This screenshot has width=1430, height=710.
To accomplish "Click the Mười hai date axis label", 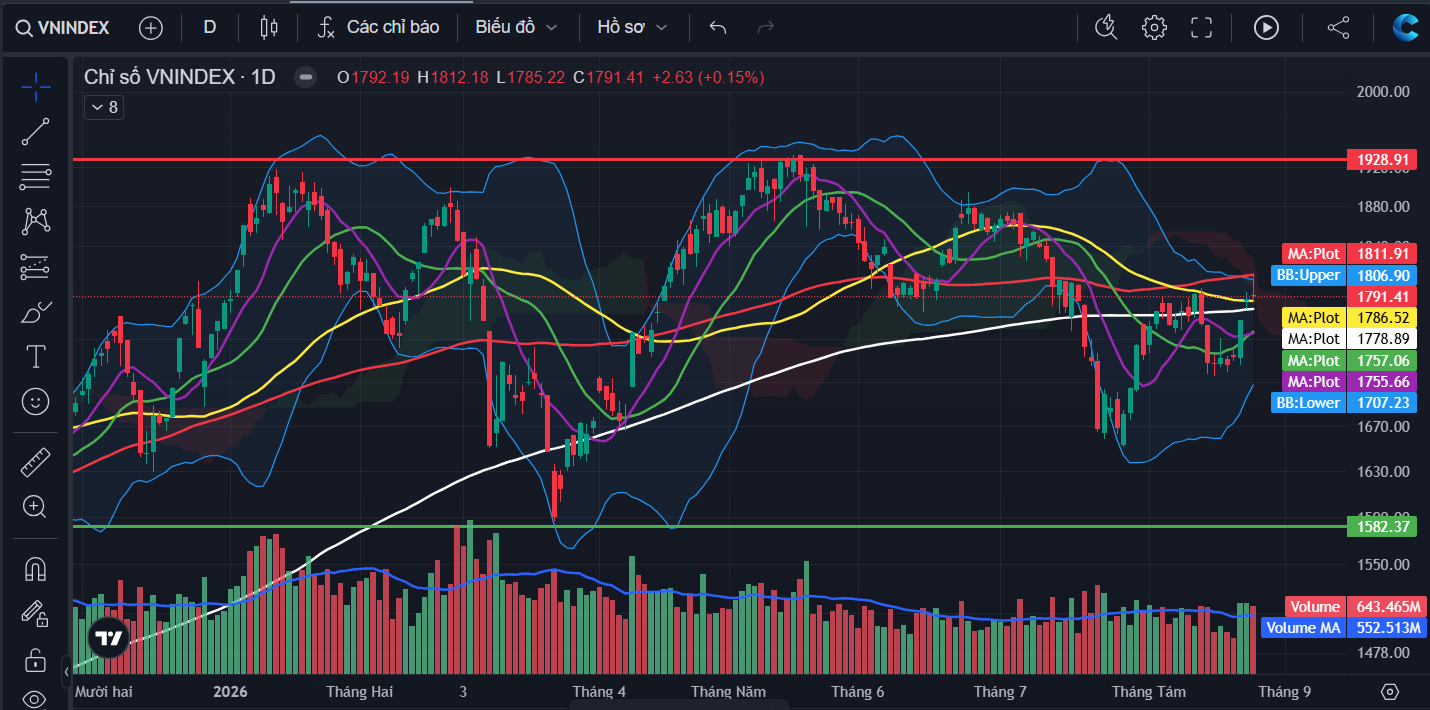I will [104, 692].
